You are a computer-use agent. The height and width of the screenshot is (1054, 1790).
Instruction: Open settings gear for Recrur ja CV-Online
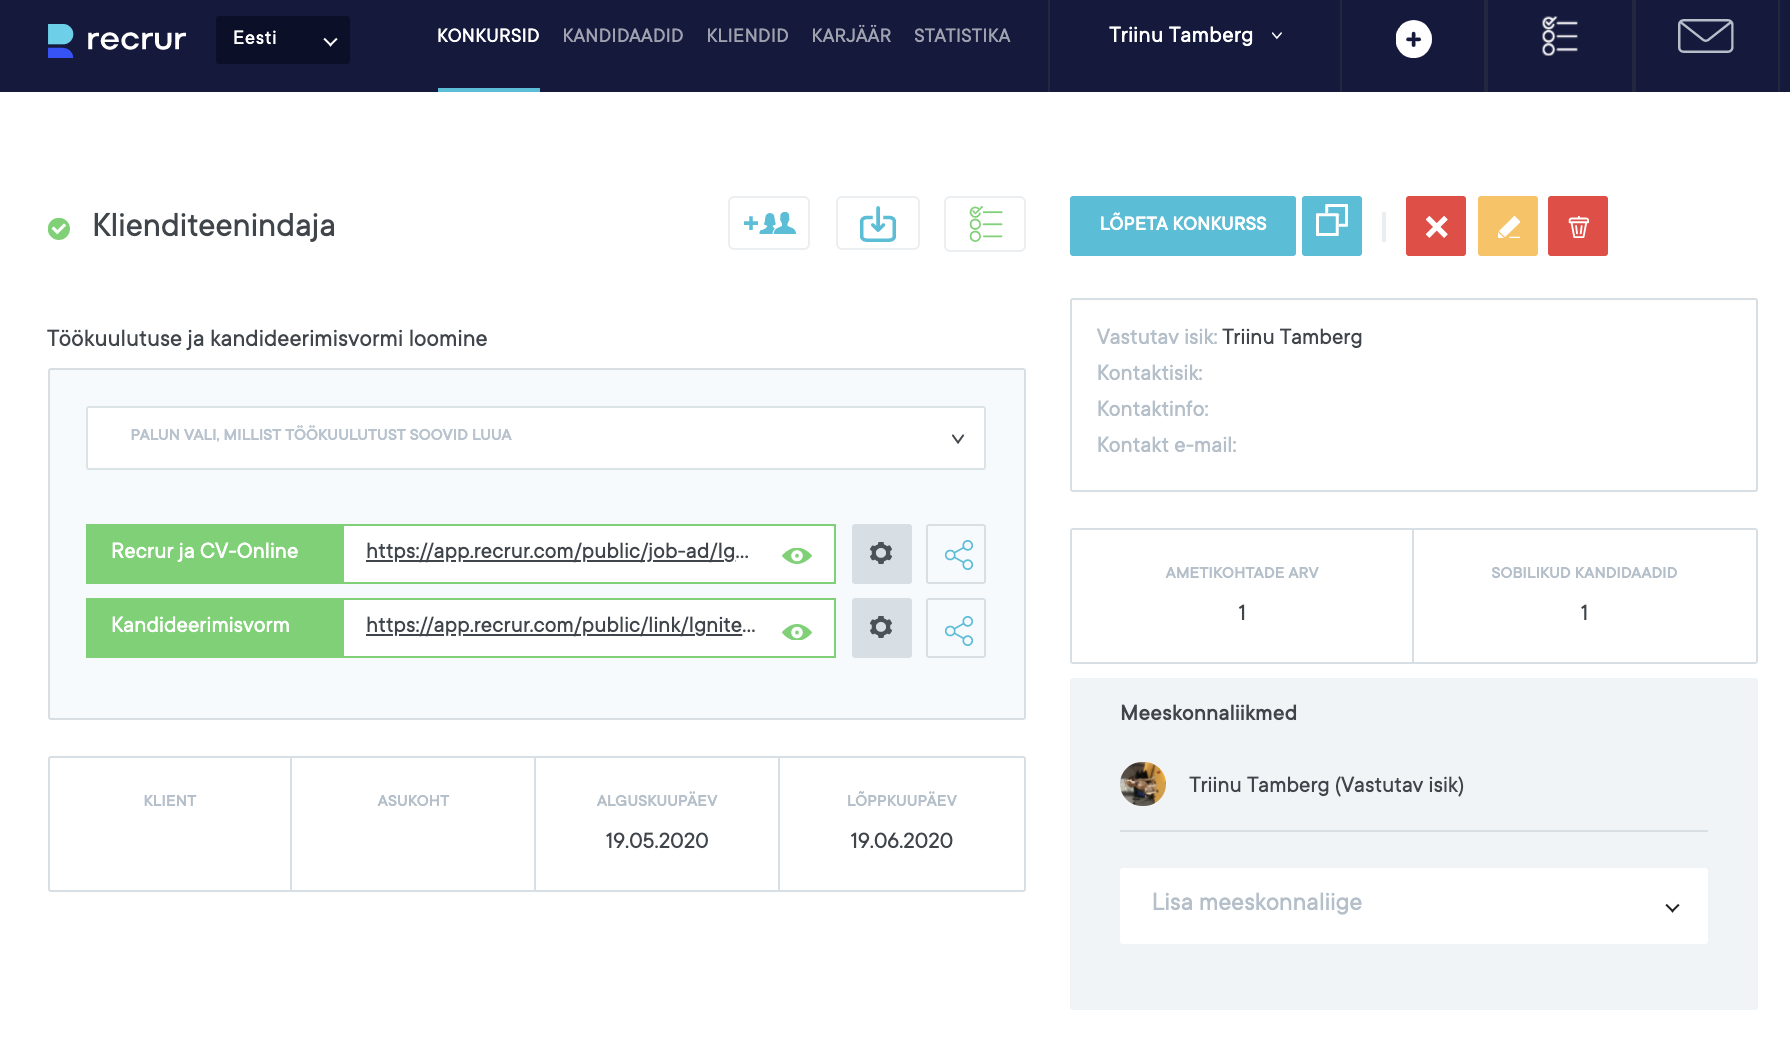[x=881, y=553]
